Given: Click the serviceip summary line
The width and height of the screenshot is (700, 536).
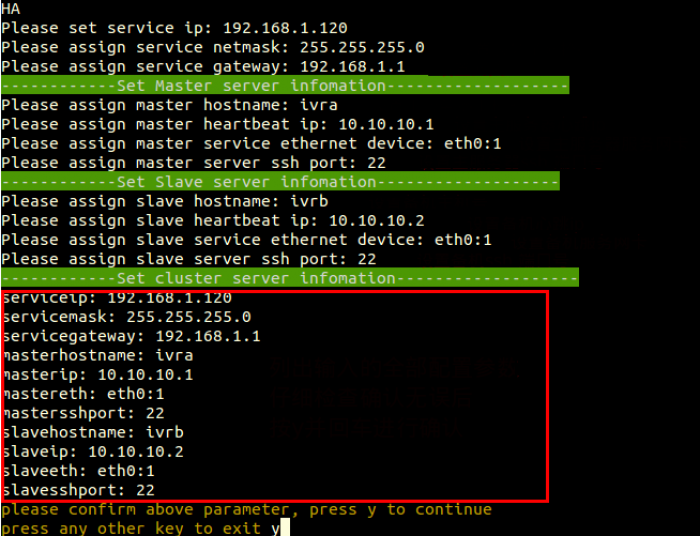Looking at the screenshot, I should point(117,298).
